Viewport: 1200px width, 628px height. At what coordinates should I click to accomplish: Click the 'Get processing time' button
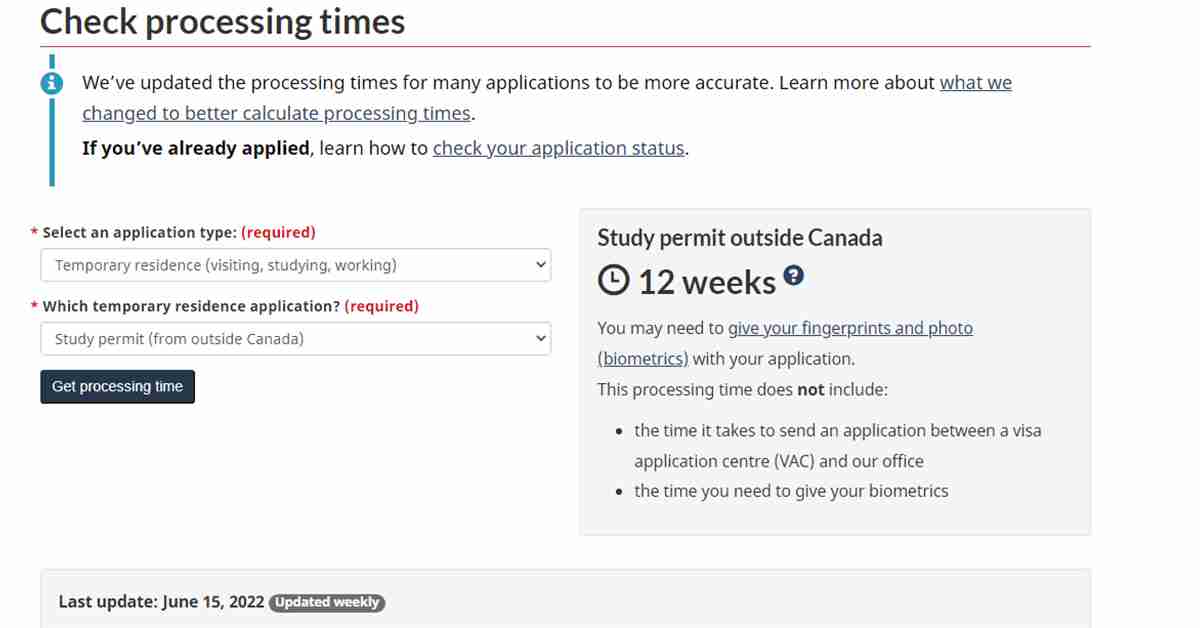(117, 387)
